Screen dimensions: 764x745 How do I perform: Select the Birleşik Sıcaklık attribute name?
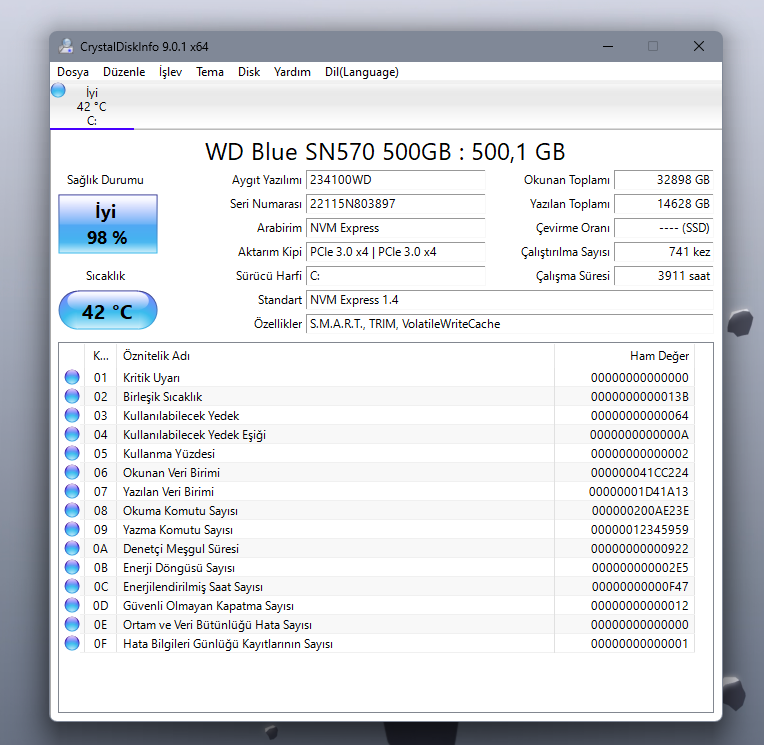point(162,397)
